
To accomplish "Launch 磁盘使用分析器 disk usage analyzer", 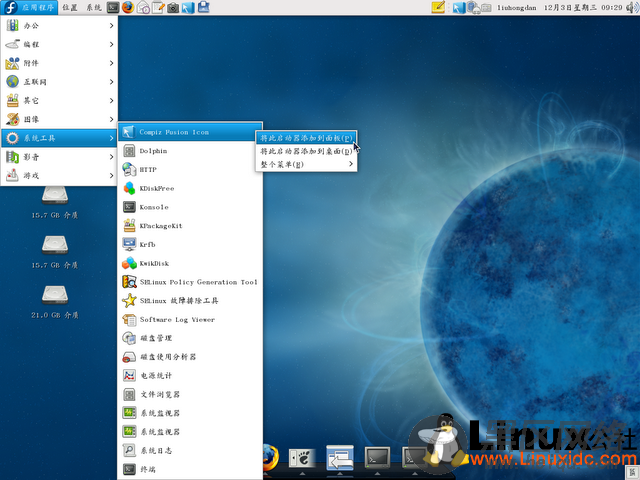I will coord(190,358).
